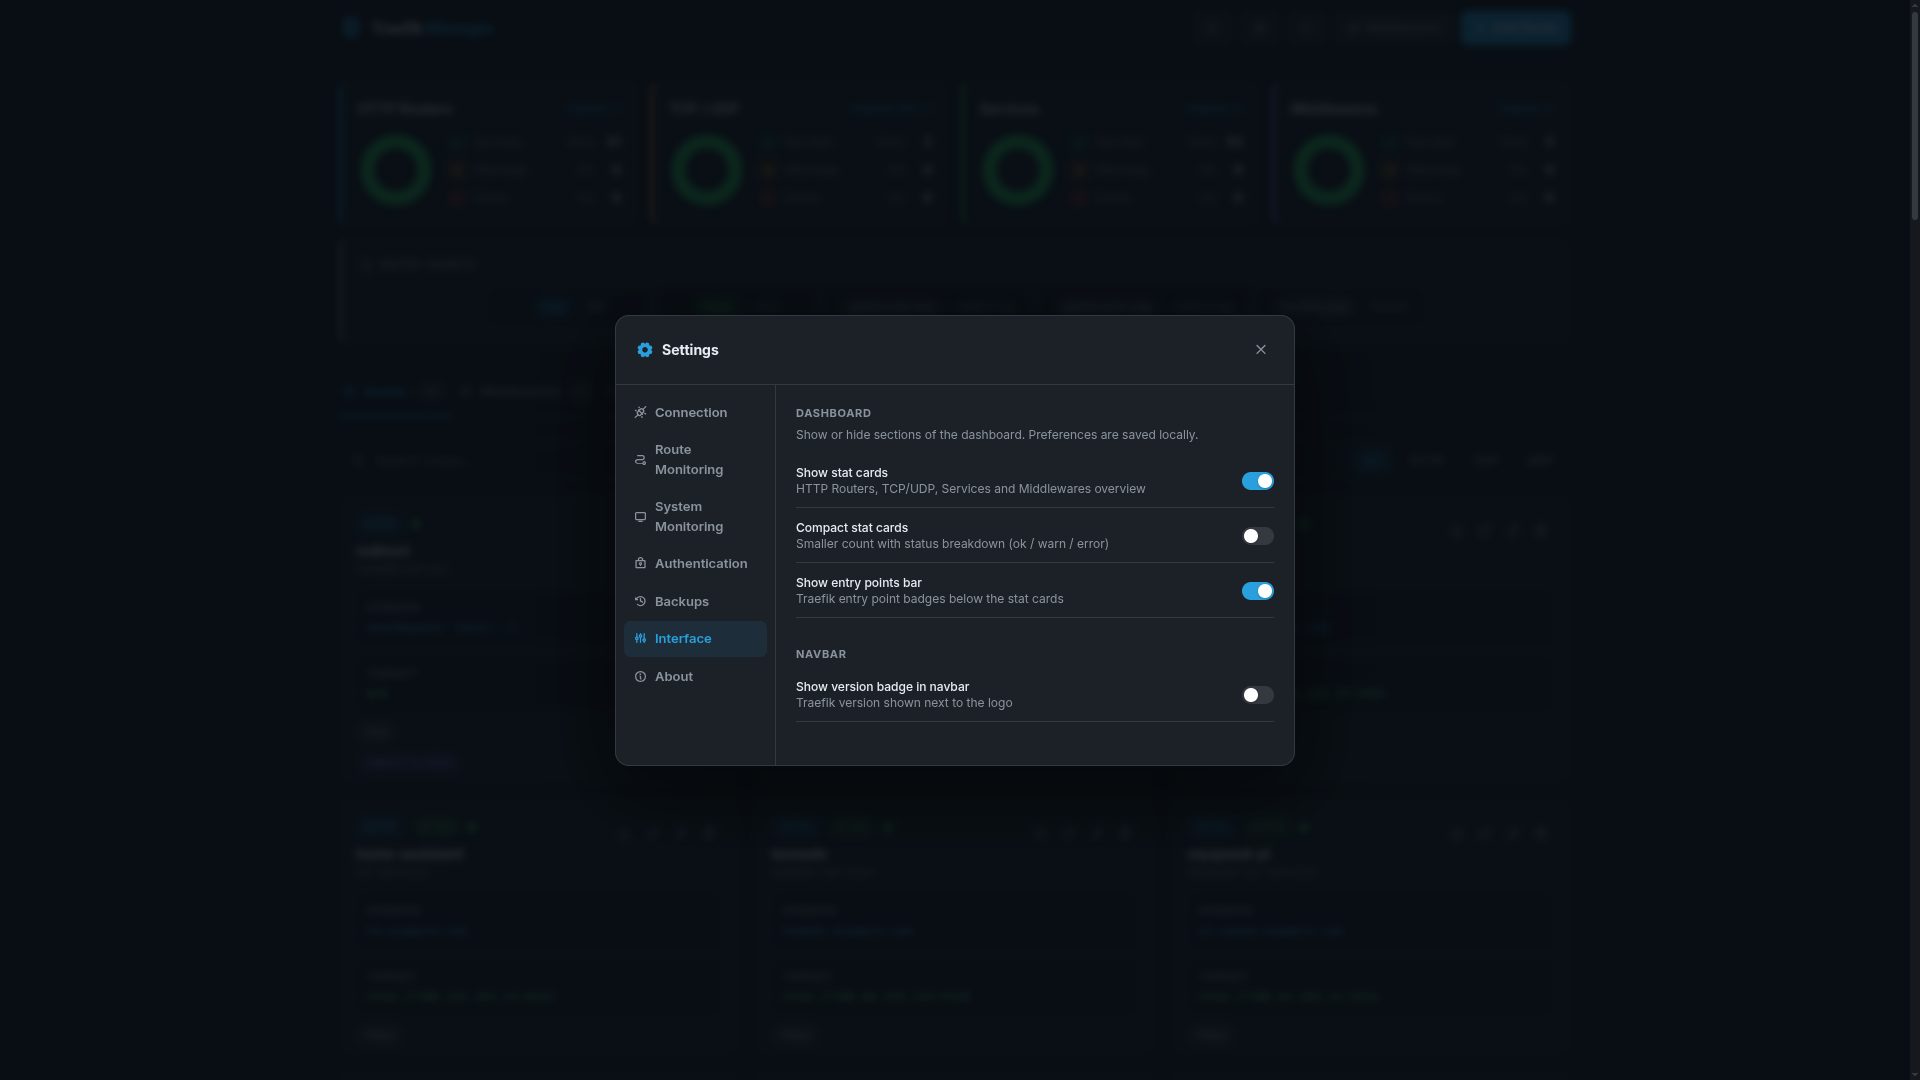Disable the Show stat cards toggle
Screen dimensions: 1920x1080
click(1257, 481)
